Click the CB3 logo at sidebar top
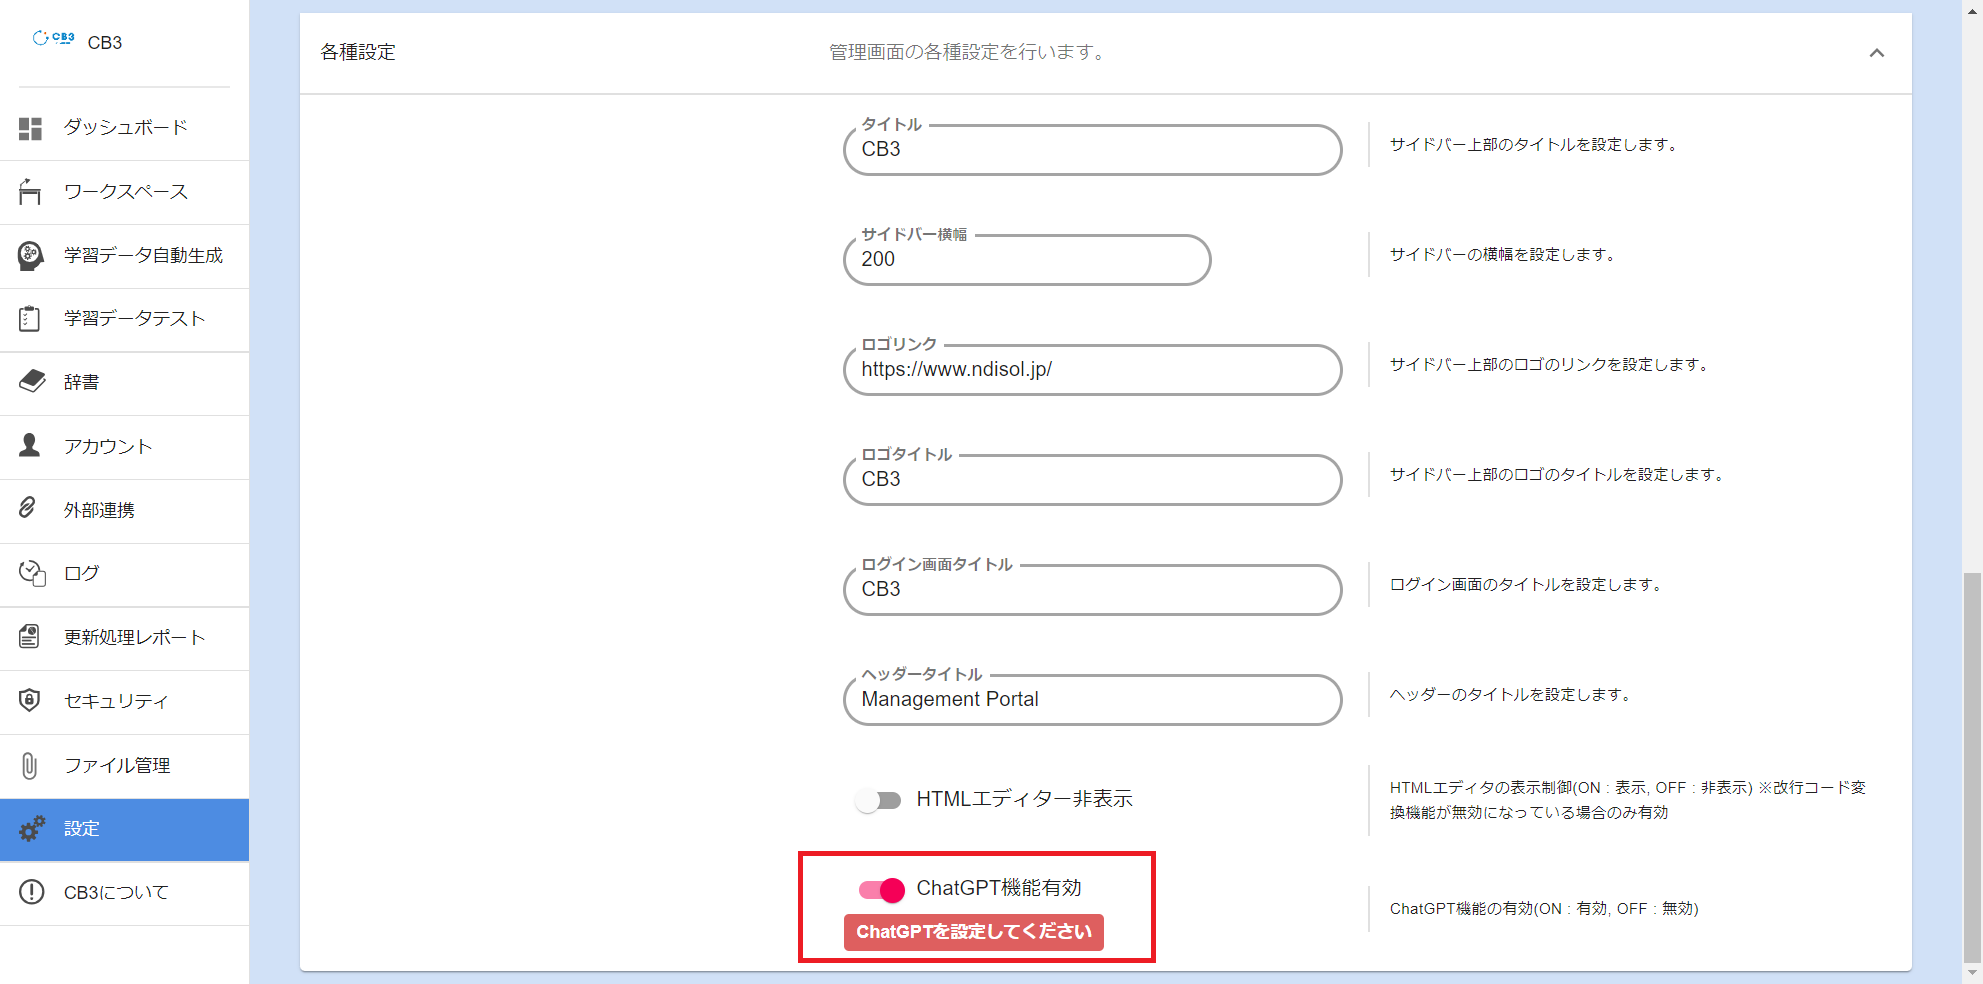This screenshot has height=984, width=1983. pos(54,39)
